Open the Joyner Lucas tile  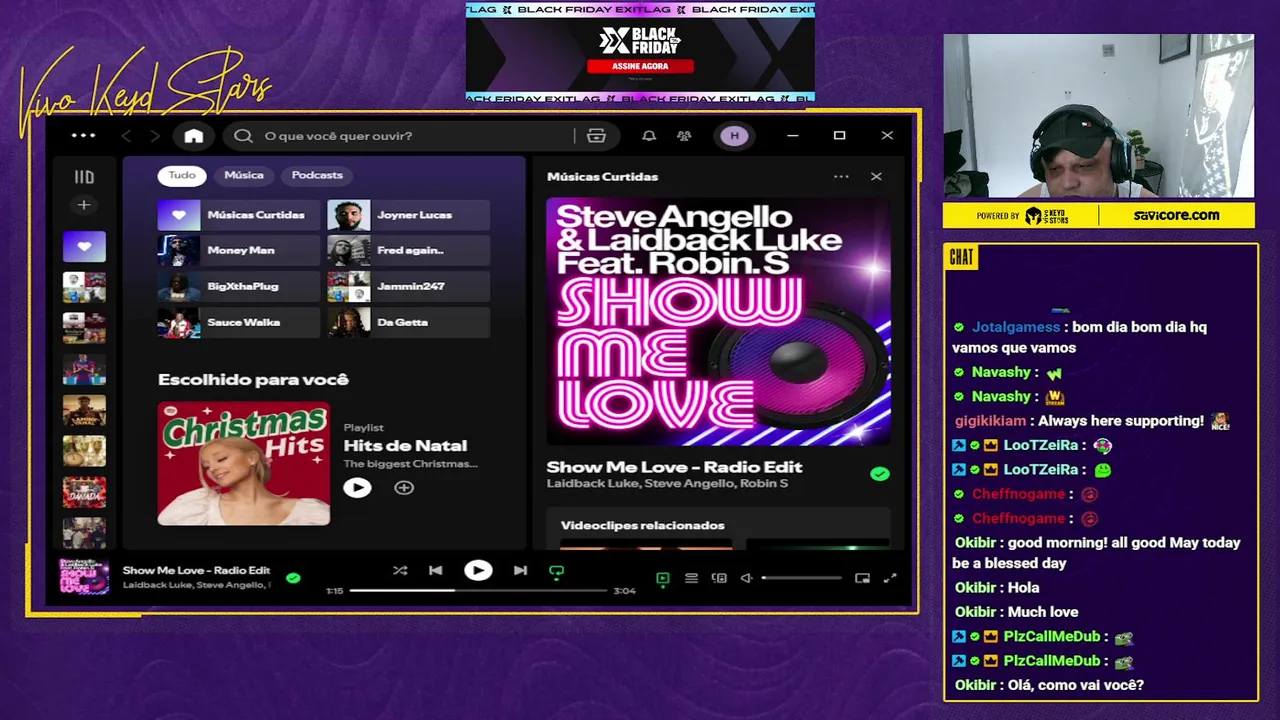[x=409, y=215]
